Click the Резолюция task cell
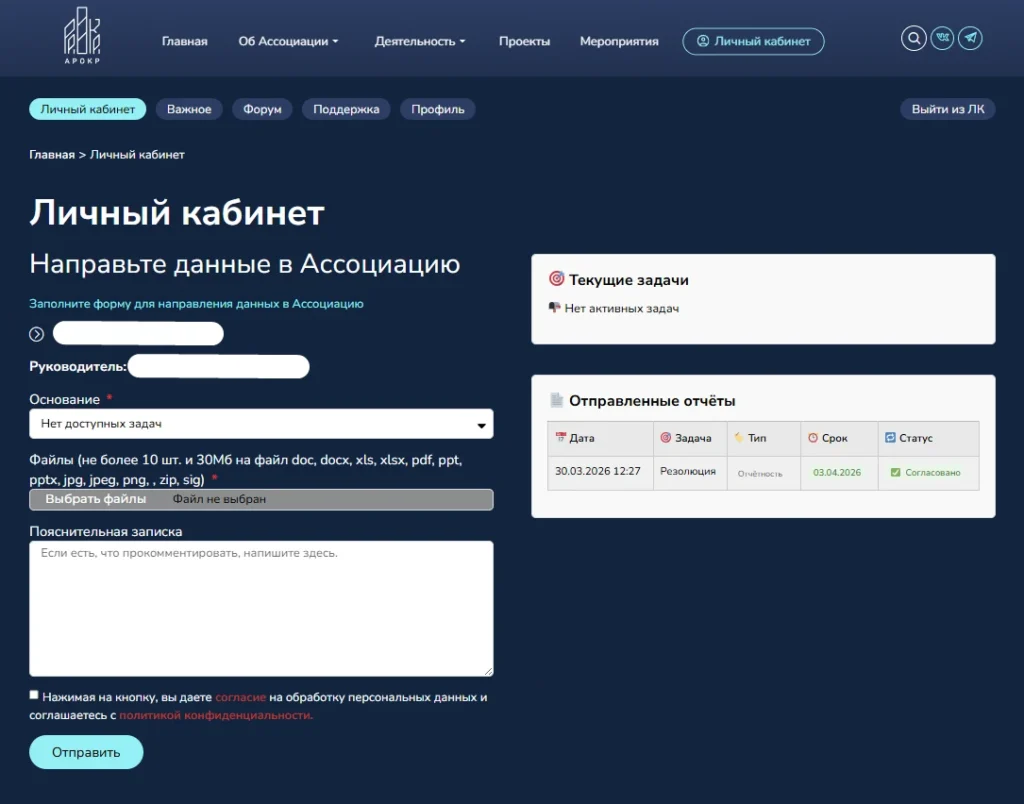 pos(688,471)
